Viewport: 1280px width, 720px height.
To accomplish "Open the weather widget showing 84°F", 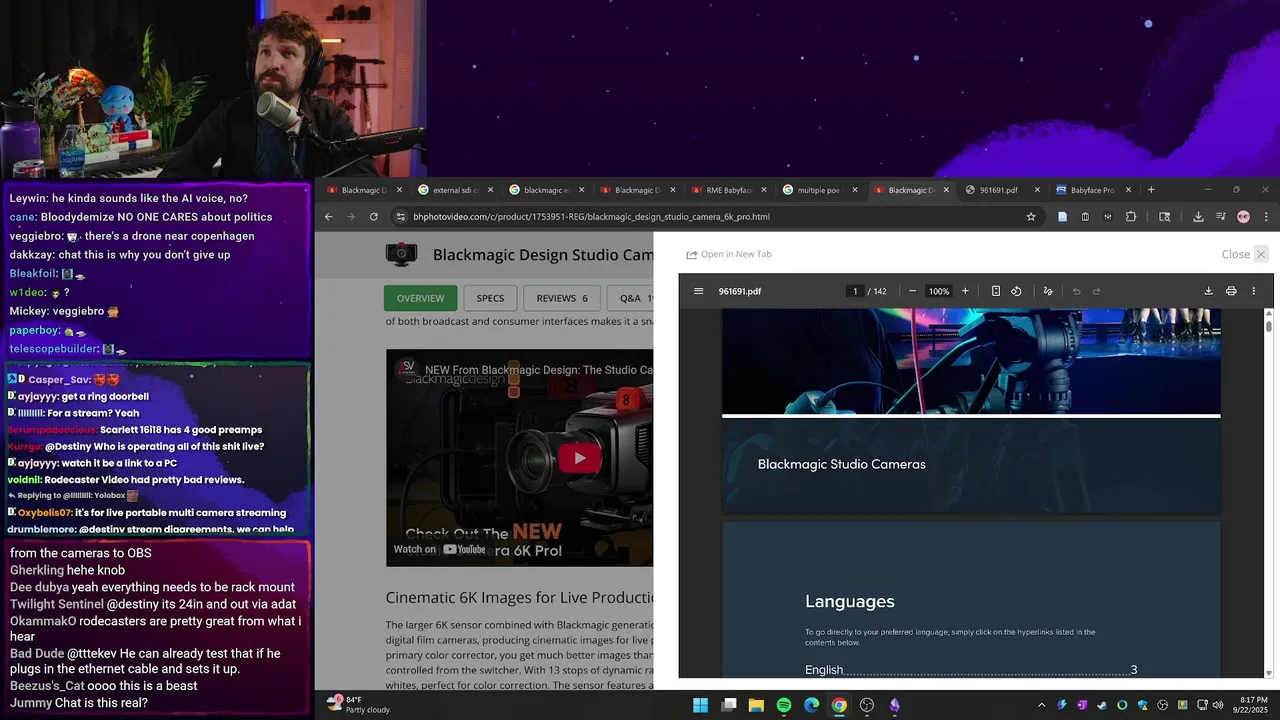I will coord(360,705).
